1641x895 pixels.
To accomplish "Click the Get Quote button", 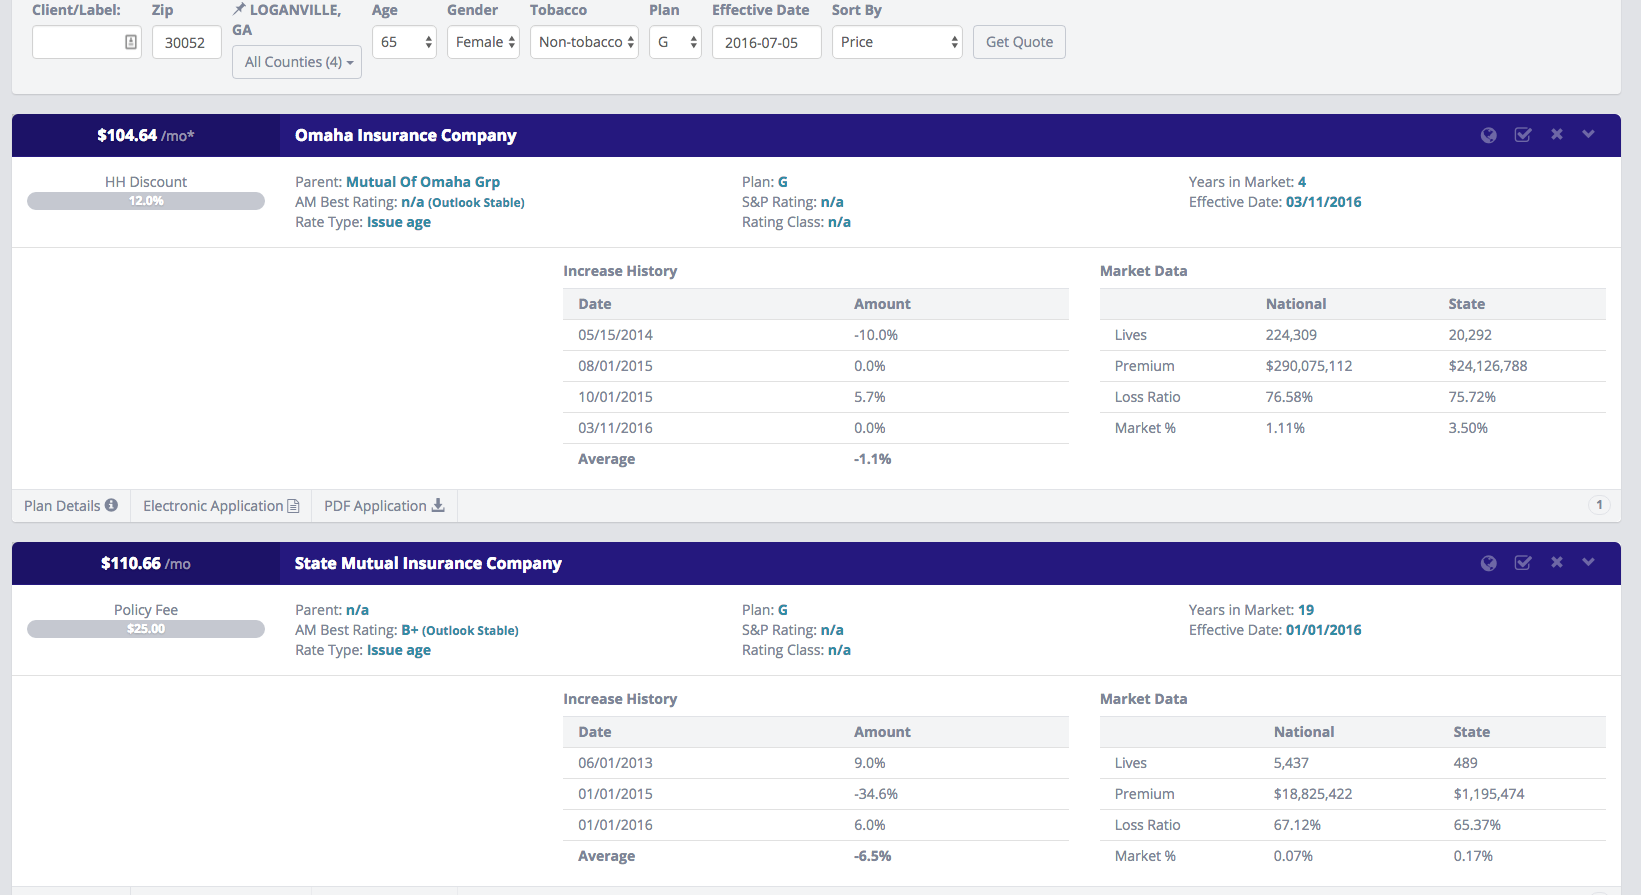I will point(1019,42).
